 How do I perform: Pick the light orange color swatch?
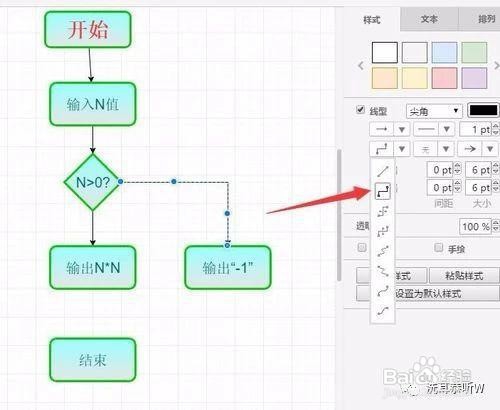(x=385, y=78)
